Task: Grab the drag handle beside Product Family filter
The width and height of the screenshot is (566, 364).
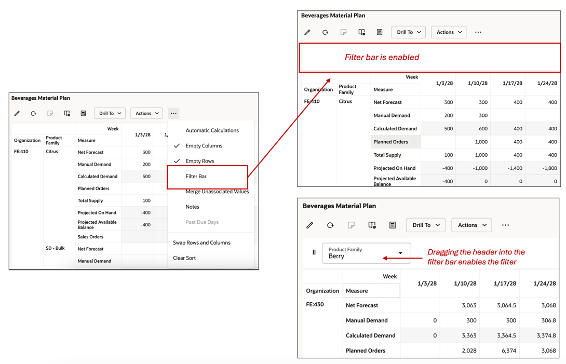Action: click(314, 252)
